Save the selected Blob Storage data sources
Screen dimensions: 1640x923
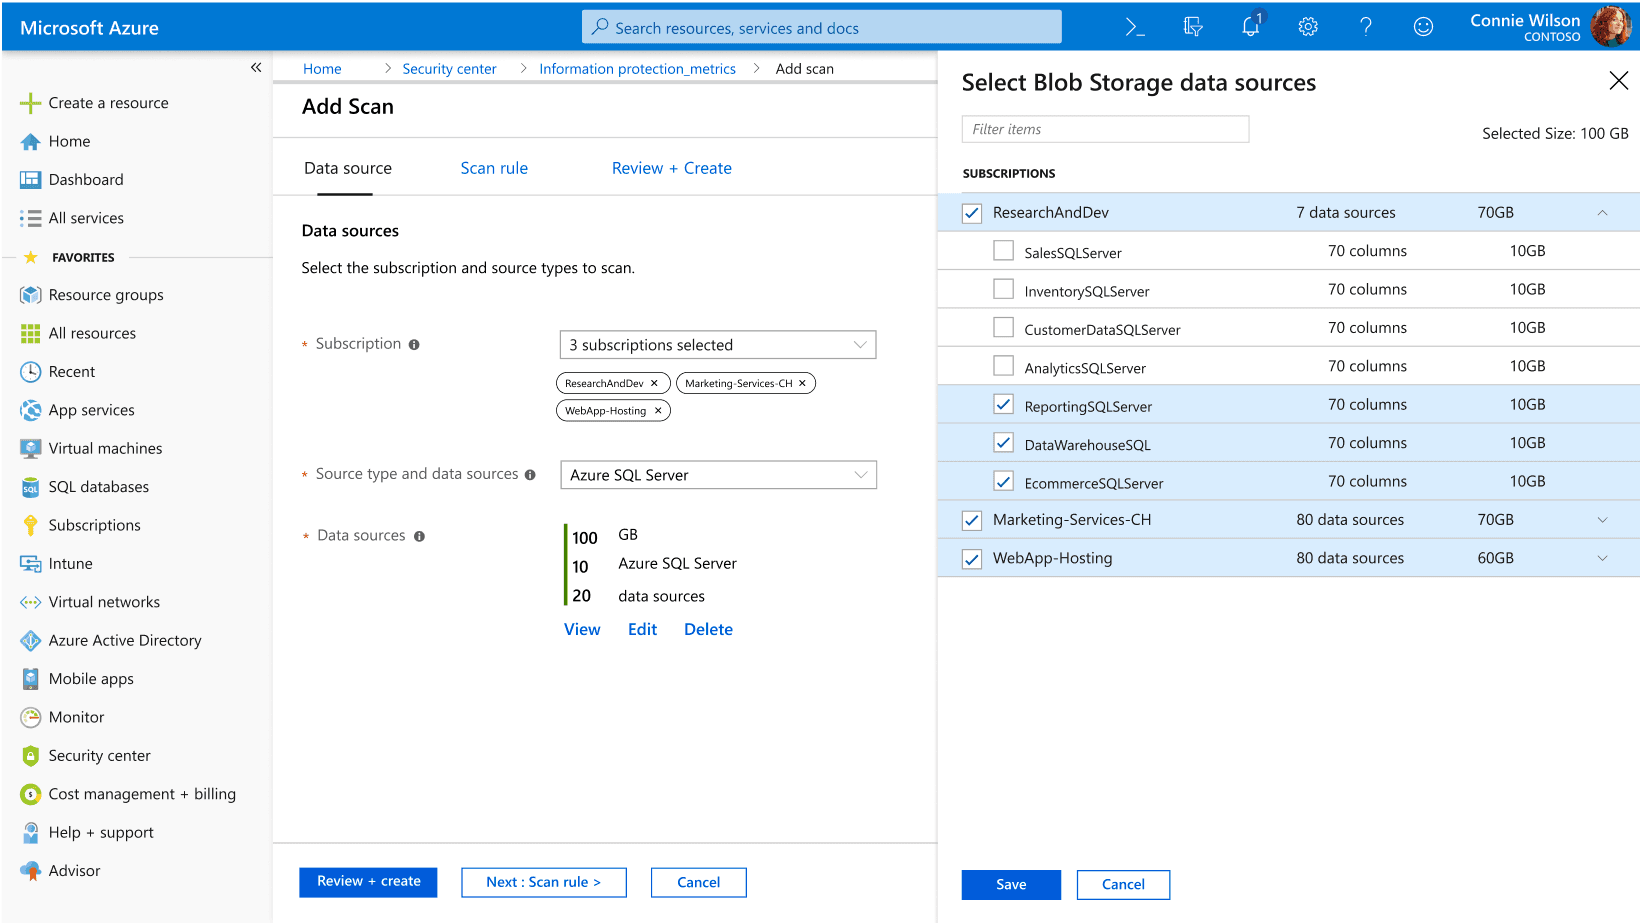(1011, 884)
